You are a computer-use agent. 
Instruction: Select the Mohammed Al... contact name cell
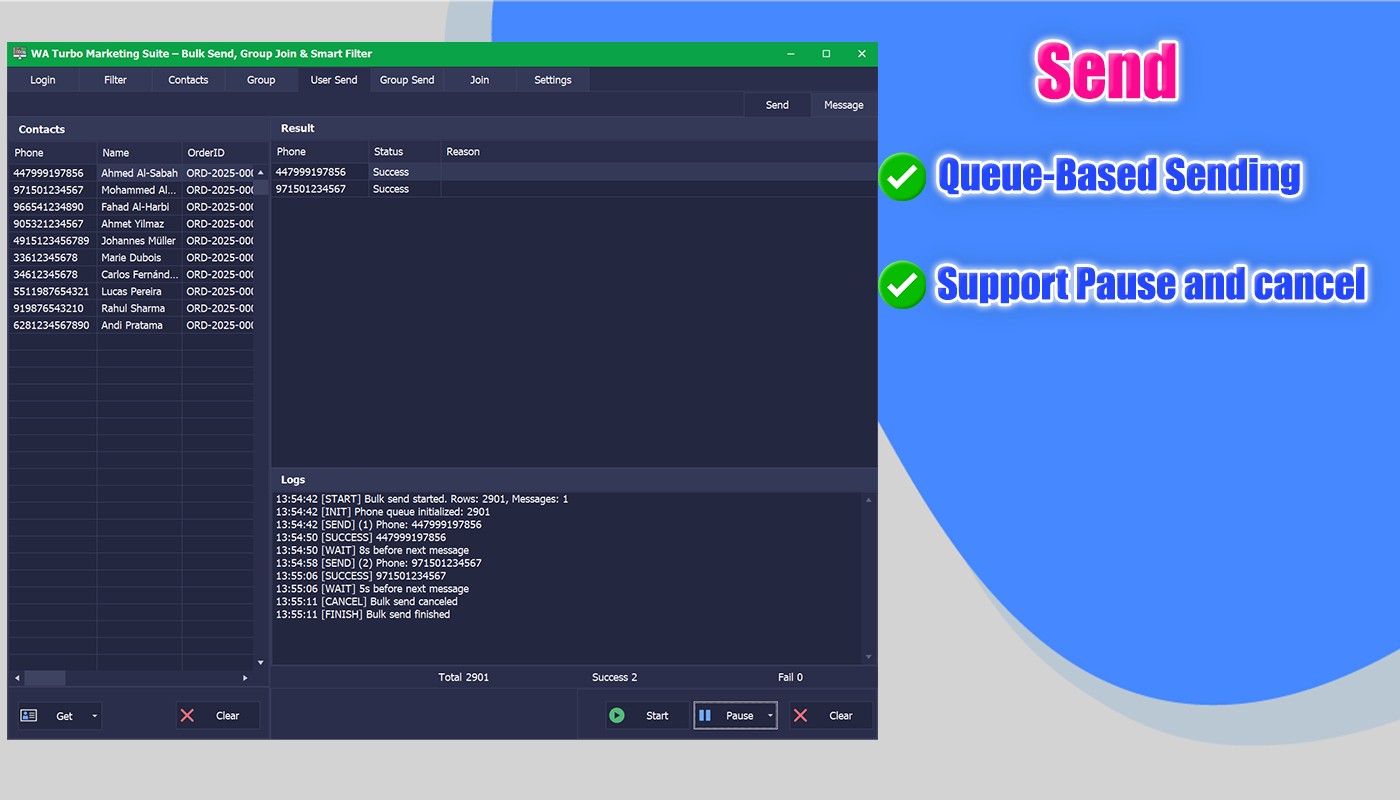(x=139, y=190)
